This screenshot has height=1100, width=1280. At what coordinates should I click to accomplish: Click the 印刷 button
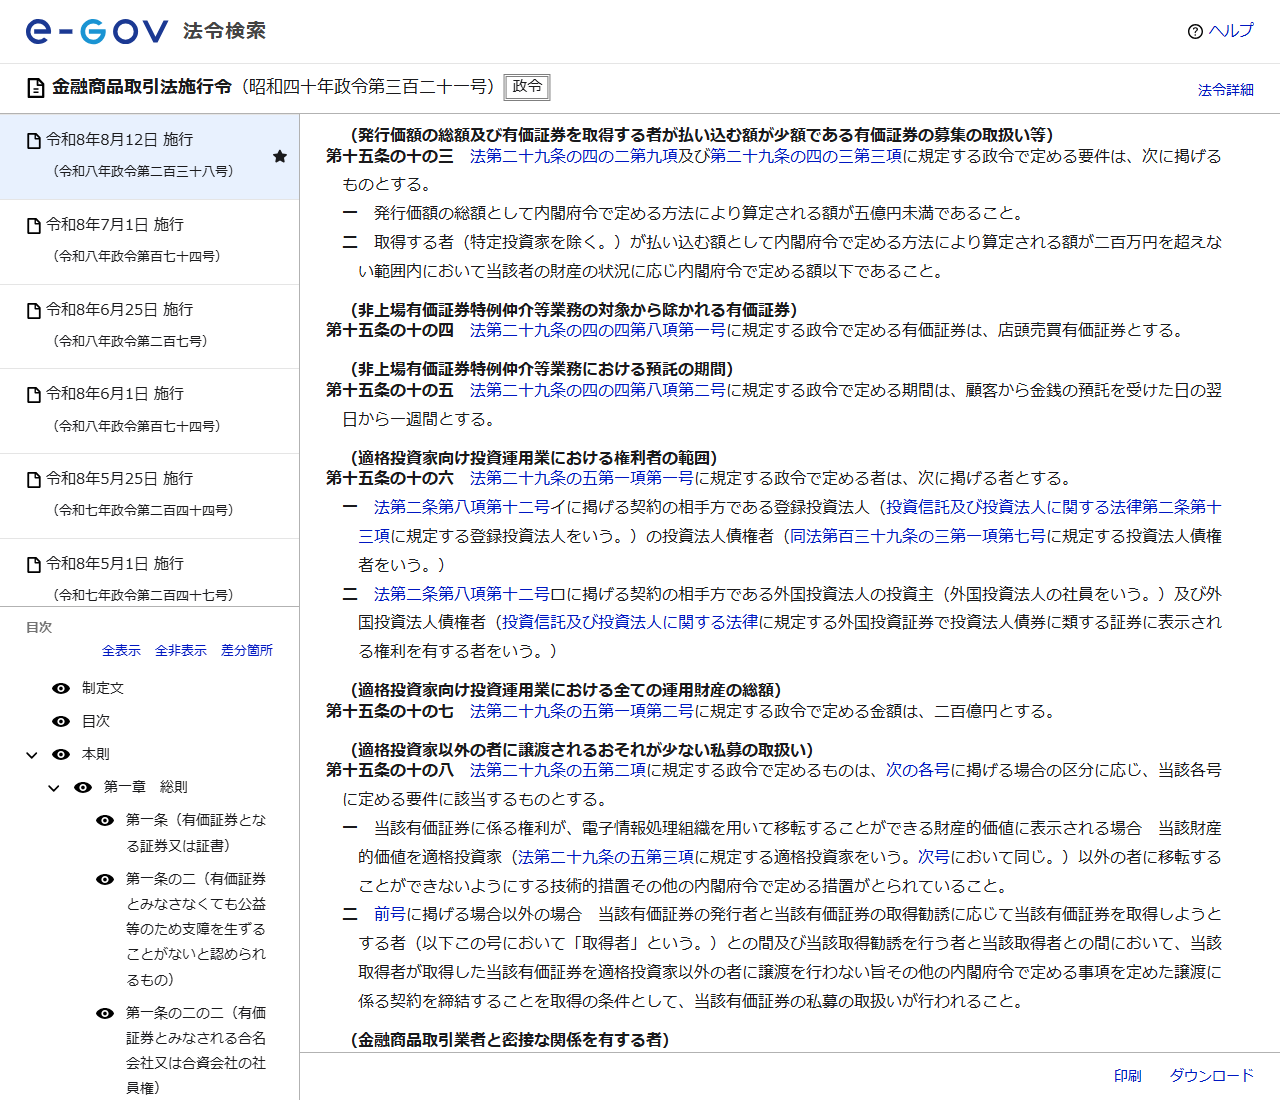(1128, 1076)
